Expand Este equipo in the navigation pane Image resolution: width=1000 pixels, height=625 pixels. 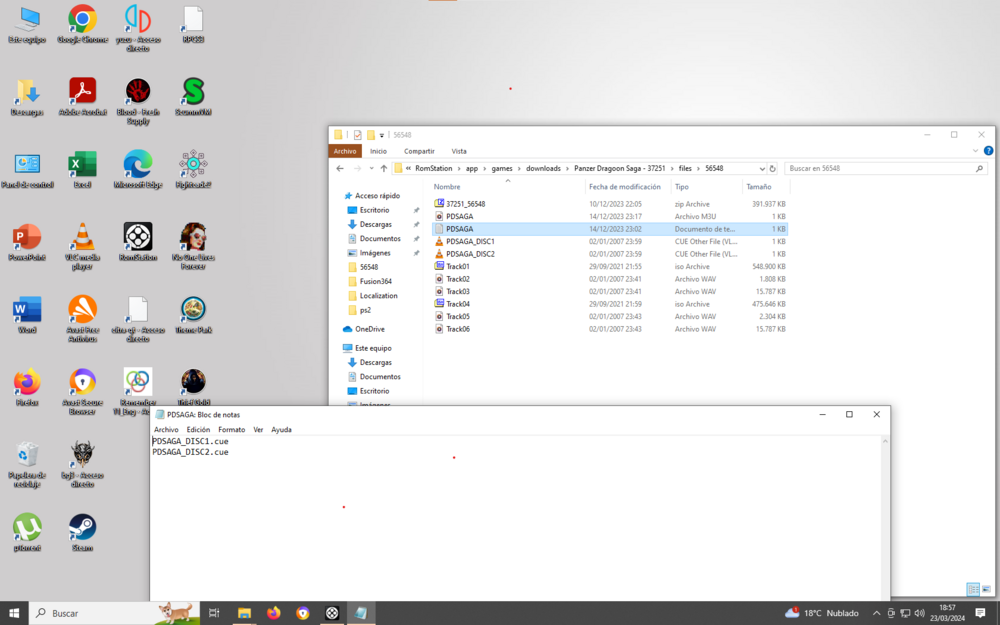pyautogui.click(x=339, y=347)
